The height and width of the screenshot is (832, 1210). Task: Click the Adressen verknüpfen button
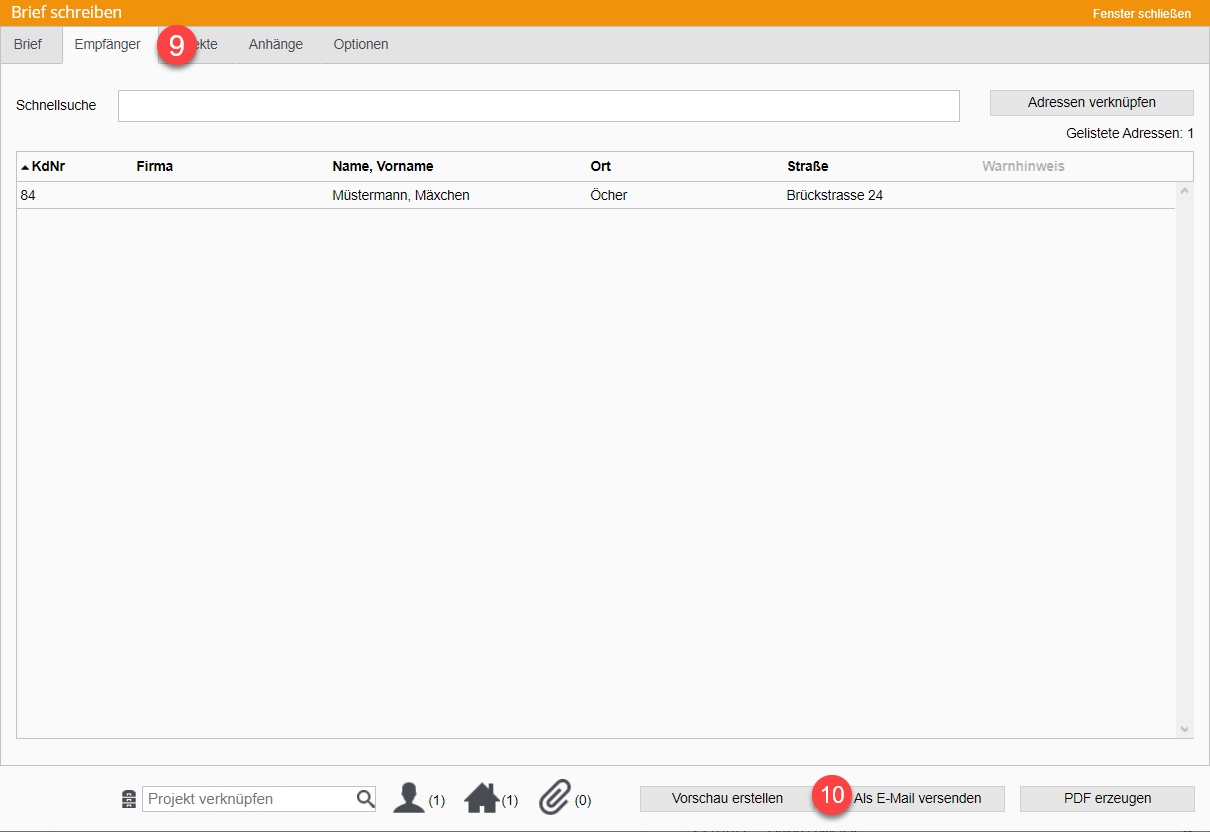coord(1091,103)
